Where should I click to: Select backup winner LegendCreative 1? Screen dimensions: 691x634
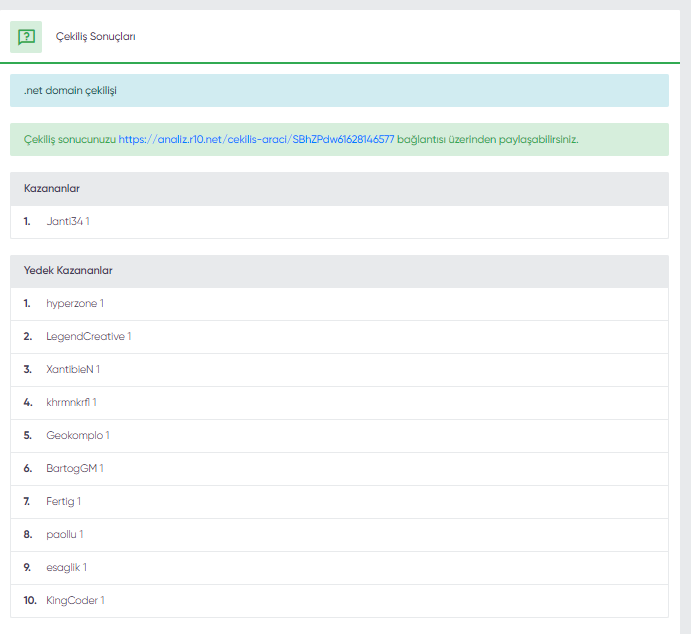pyautogui.click(x=339, y=337)
